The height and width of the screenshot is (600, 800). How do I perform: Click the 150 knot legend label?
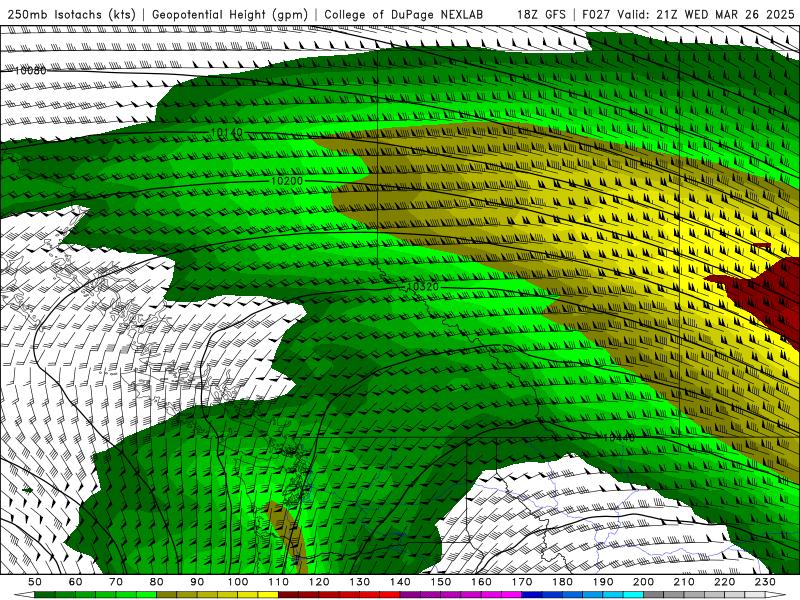click(x=441, y=582)
